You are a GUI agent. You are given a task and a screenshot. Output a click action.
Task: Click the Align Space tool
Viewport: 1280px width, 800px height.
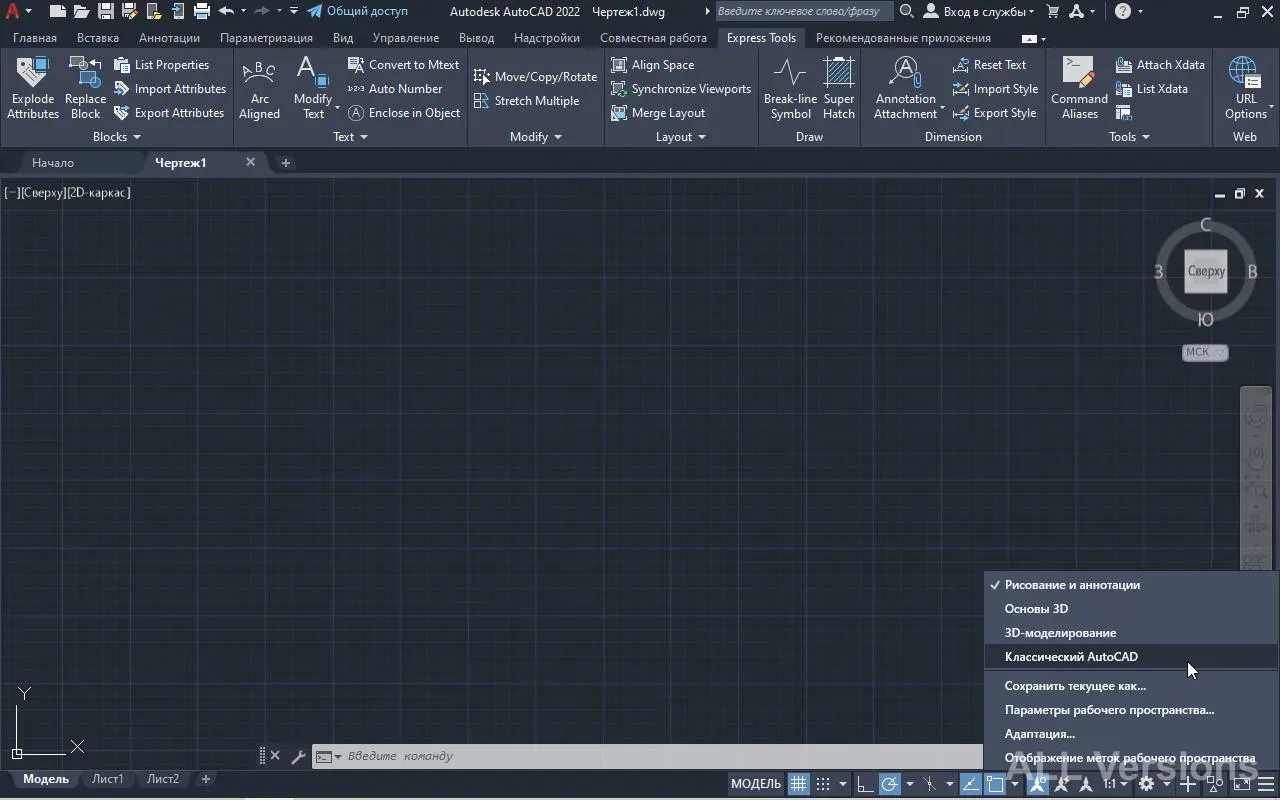(x=652, y=65)
